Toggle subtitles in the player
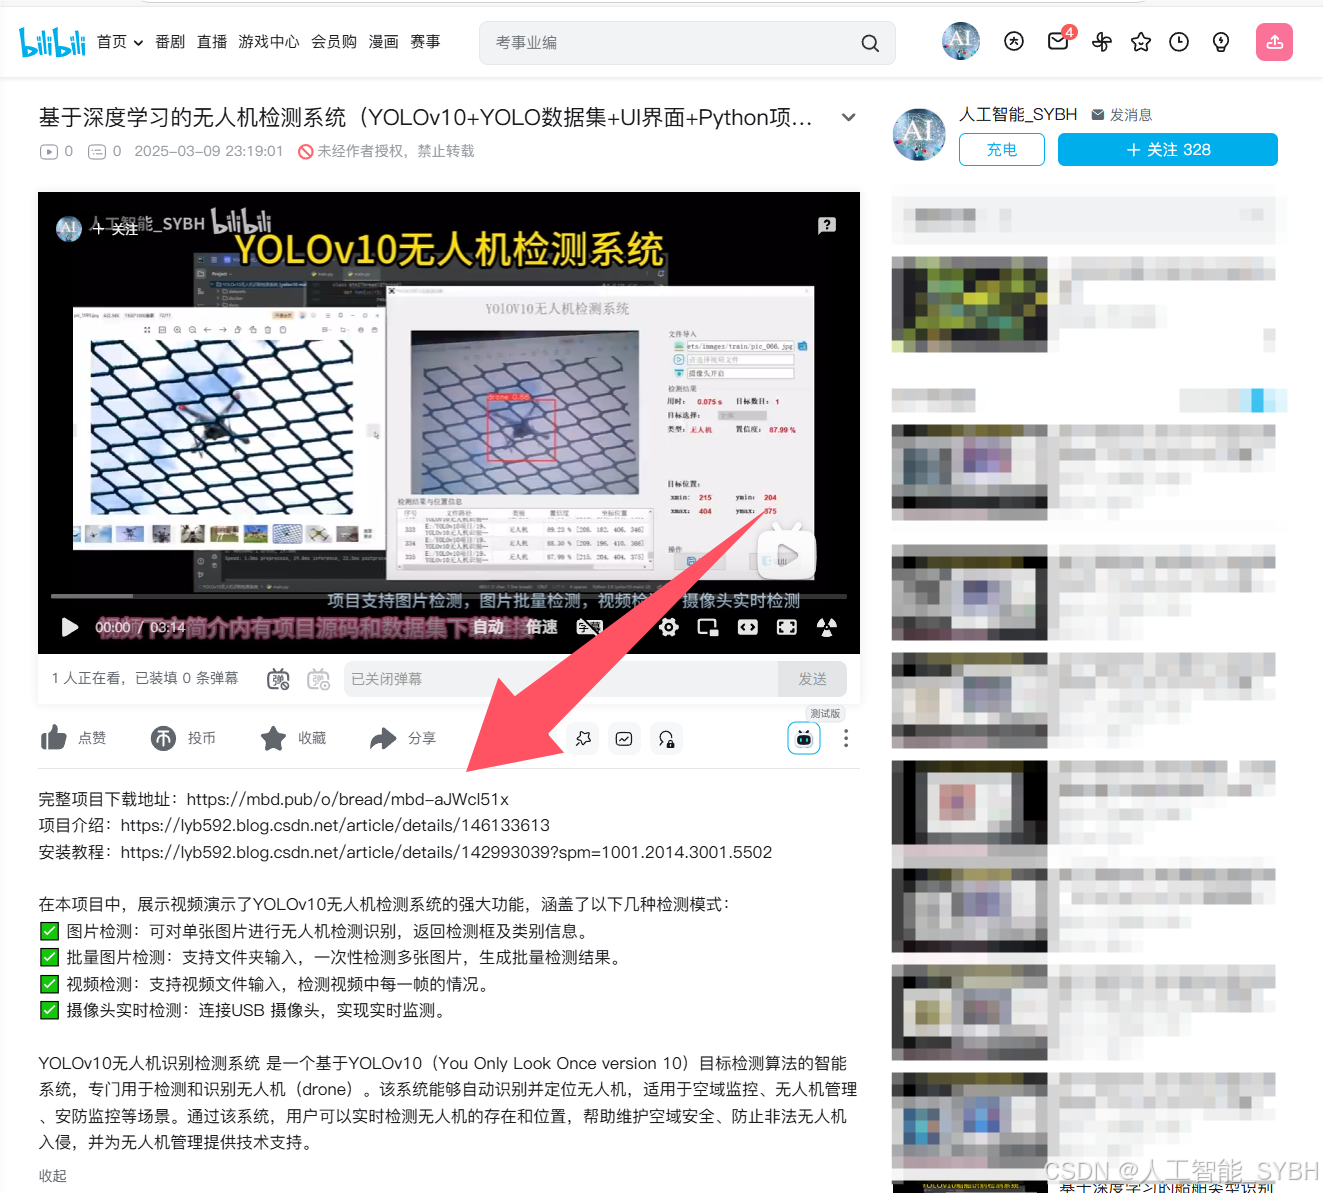1323x1193 pixels. (590, 627)
